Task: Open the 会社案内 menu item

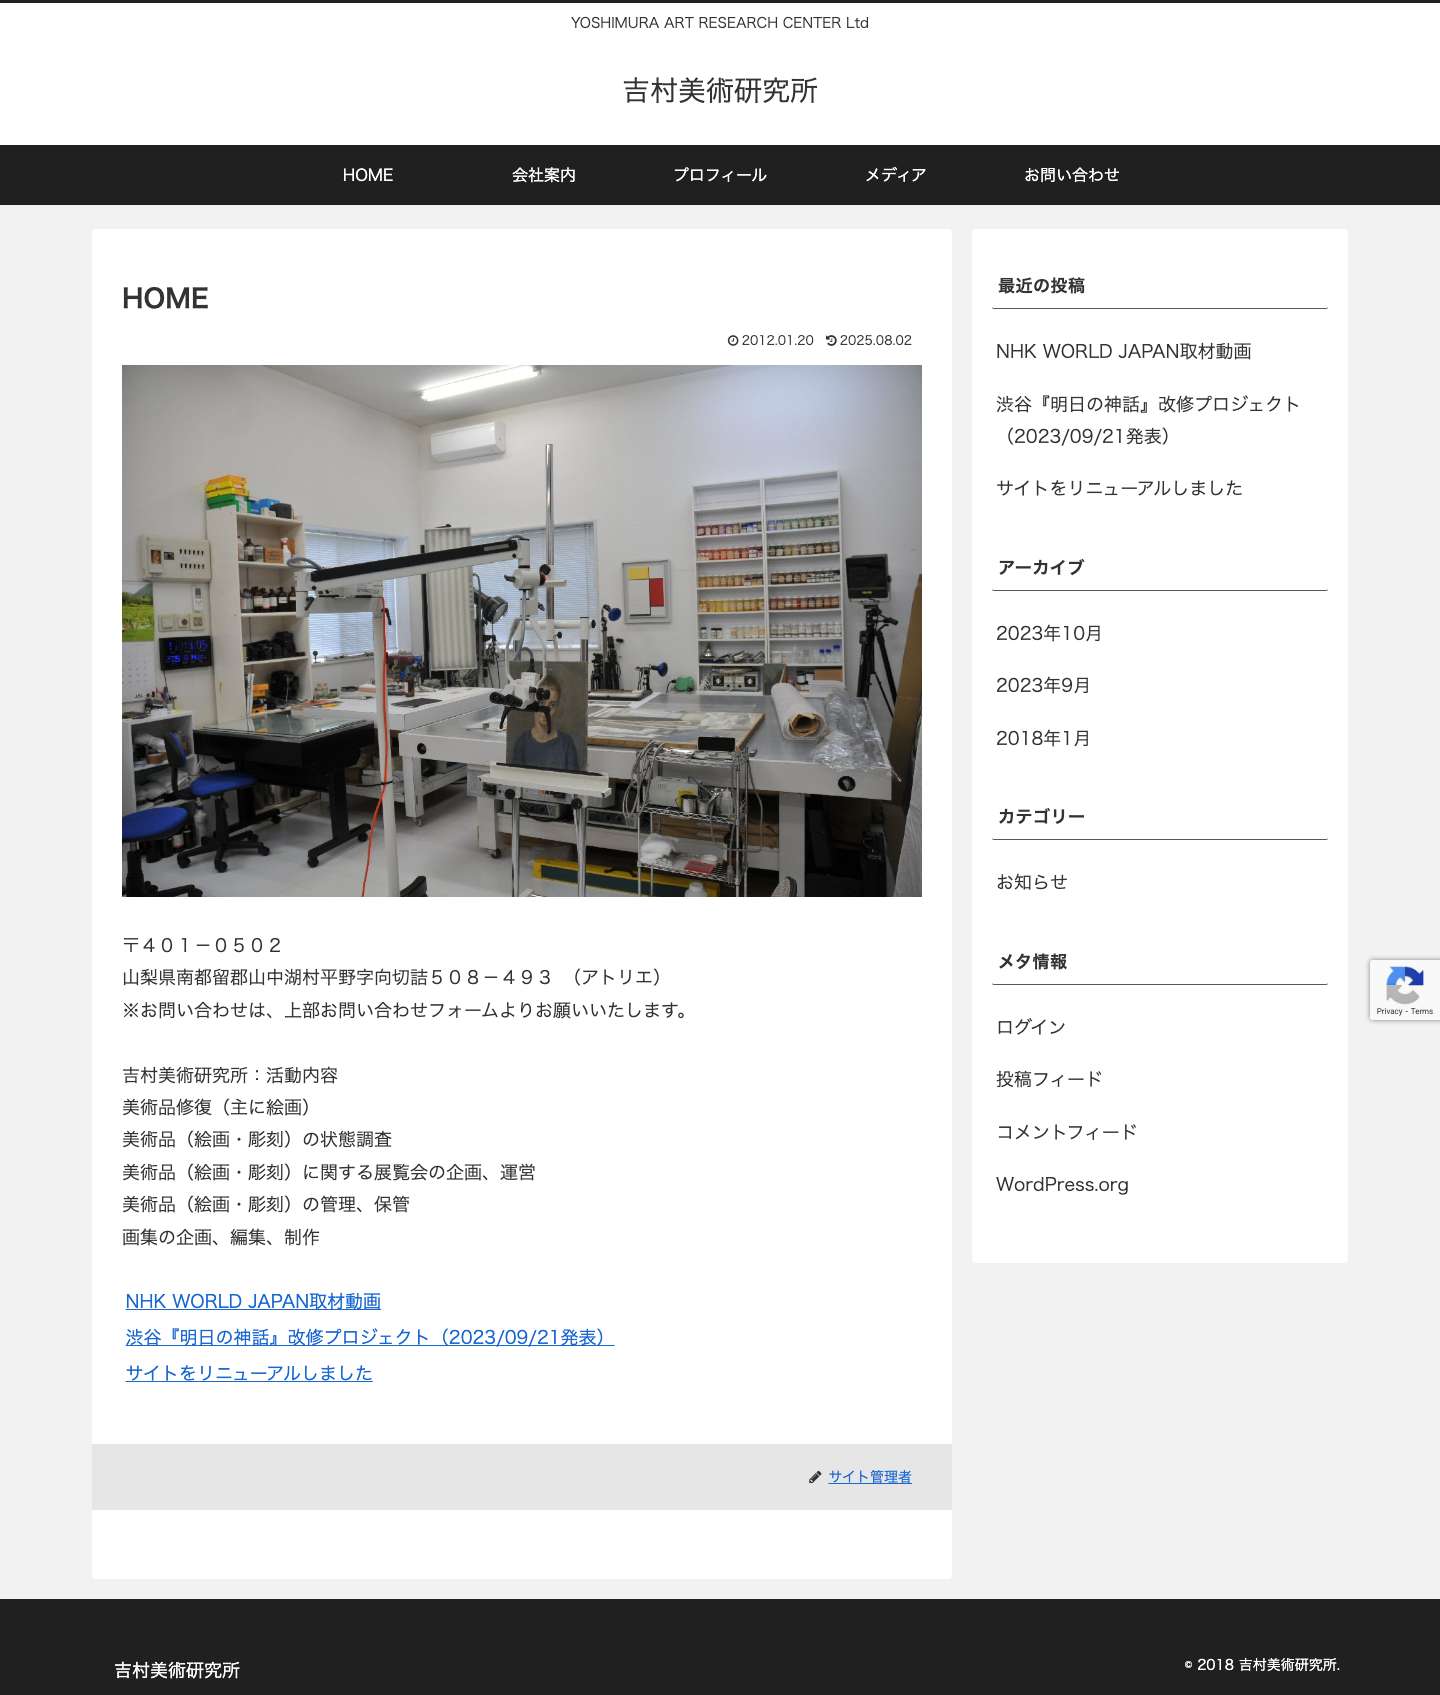Action: coord(544,175)
